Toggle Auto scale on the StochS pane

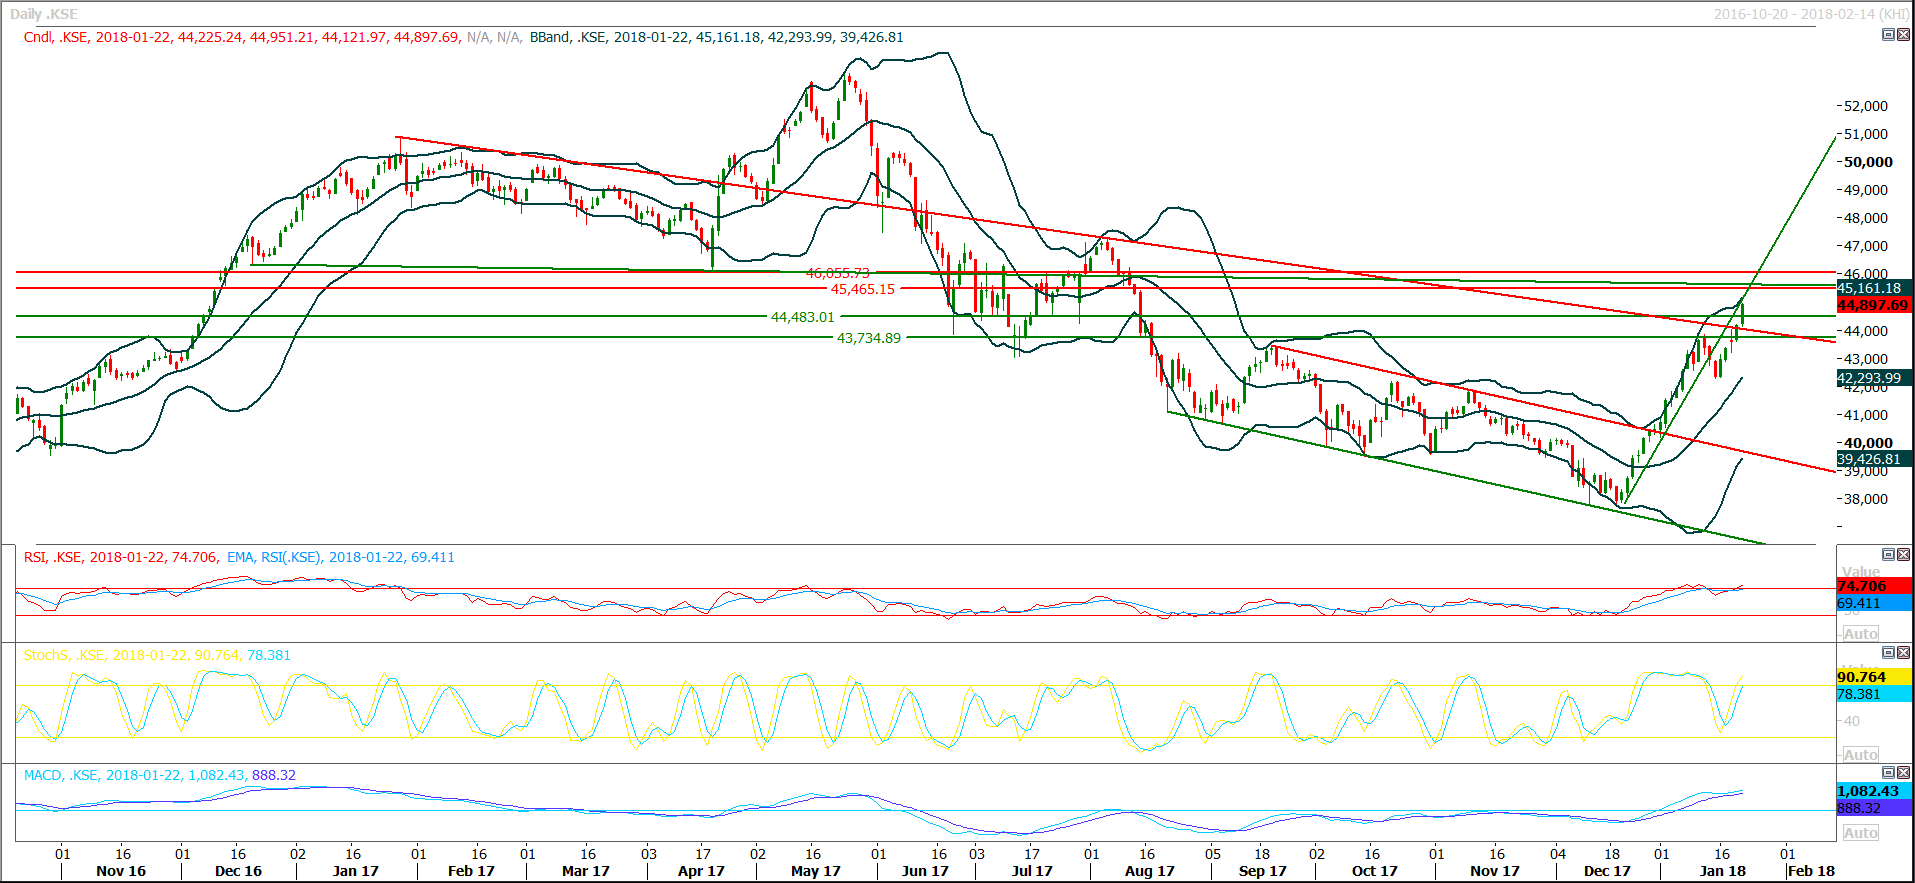(1860, 755)
